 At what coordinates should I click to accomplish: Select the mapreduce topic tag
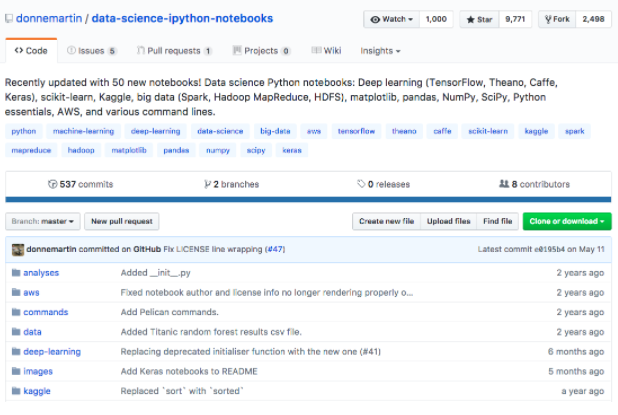tap(31, 150)
